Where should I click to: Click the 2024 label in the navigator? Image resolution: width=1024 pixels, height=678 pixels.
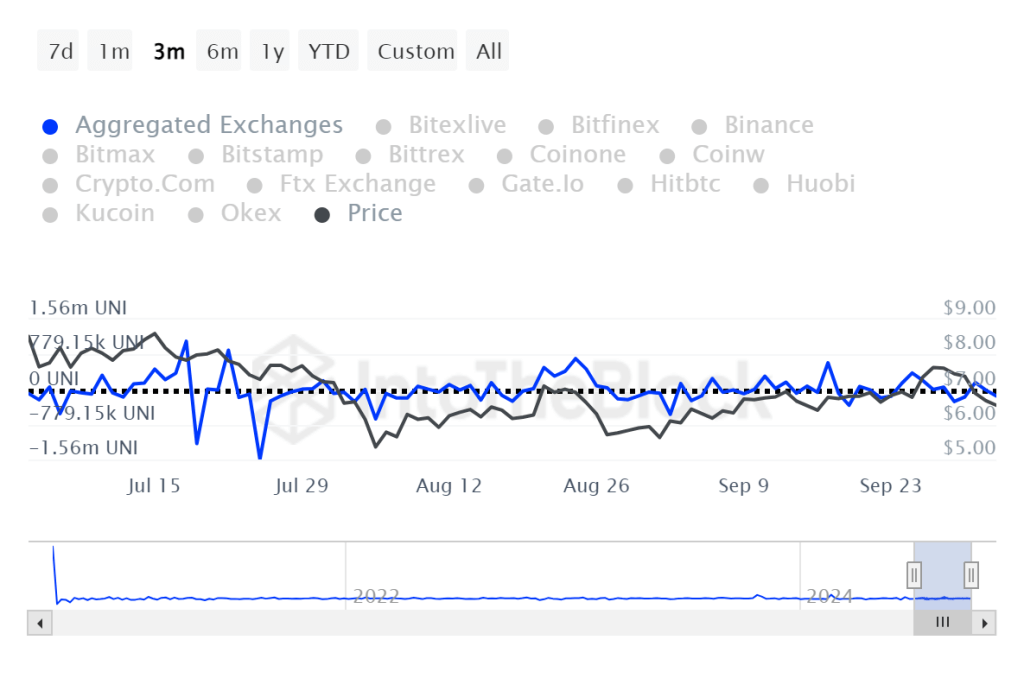point(829,596)
